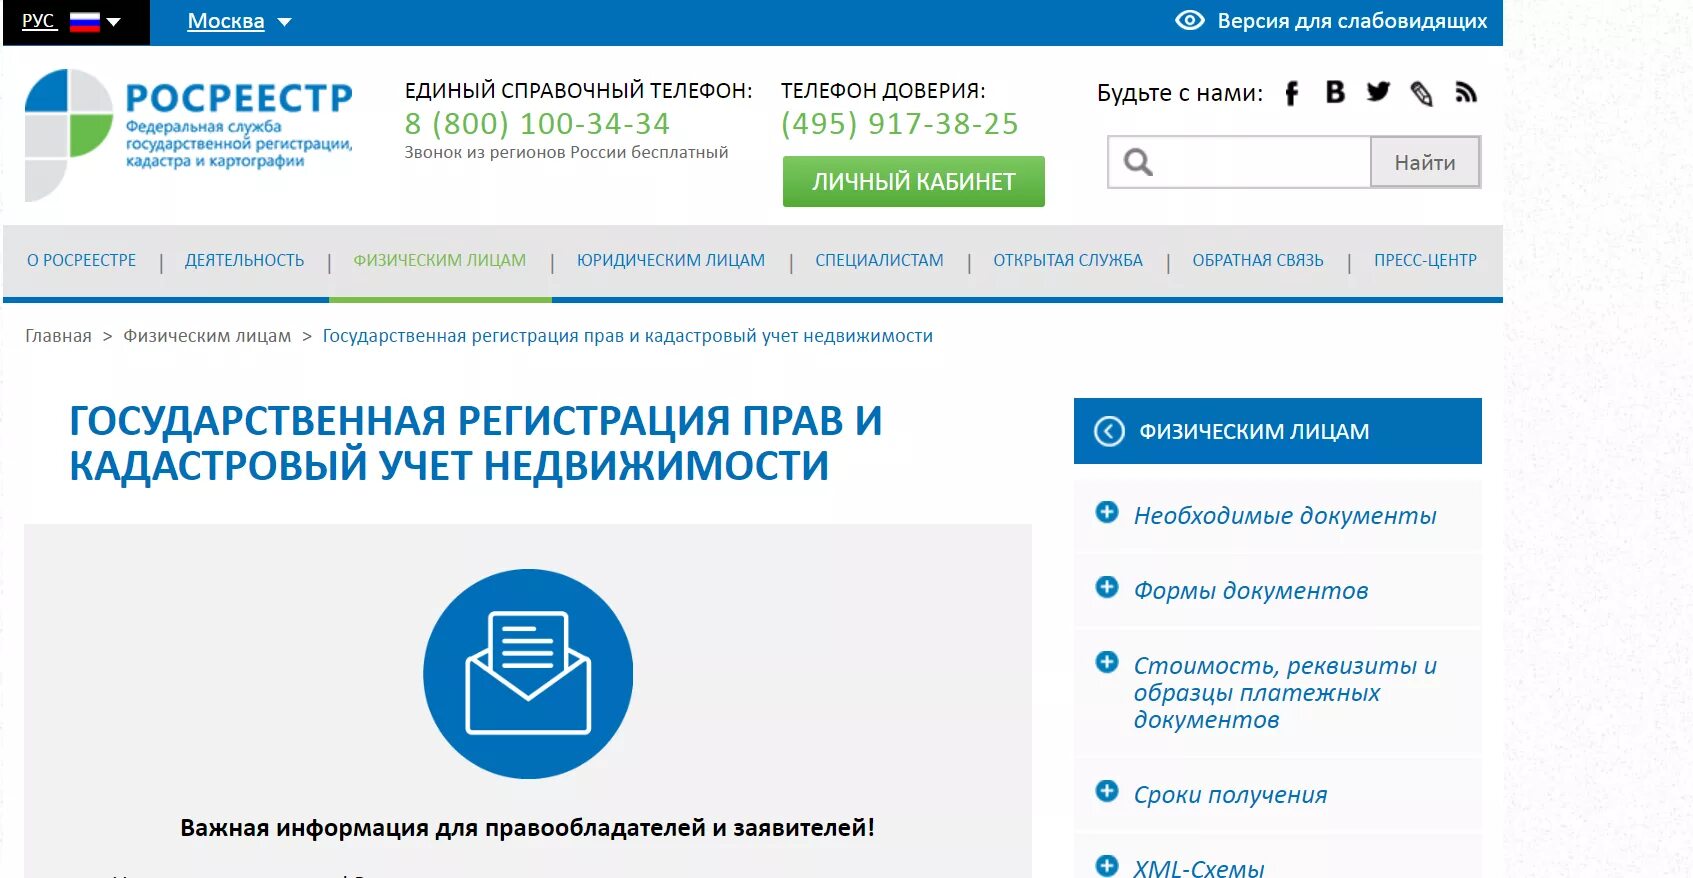The height and width of the screenshot is (878, 1693).
Task: Click the eye icon for visually impaired version
Action: click(1189, 20)
